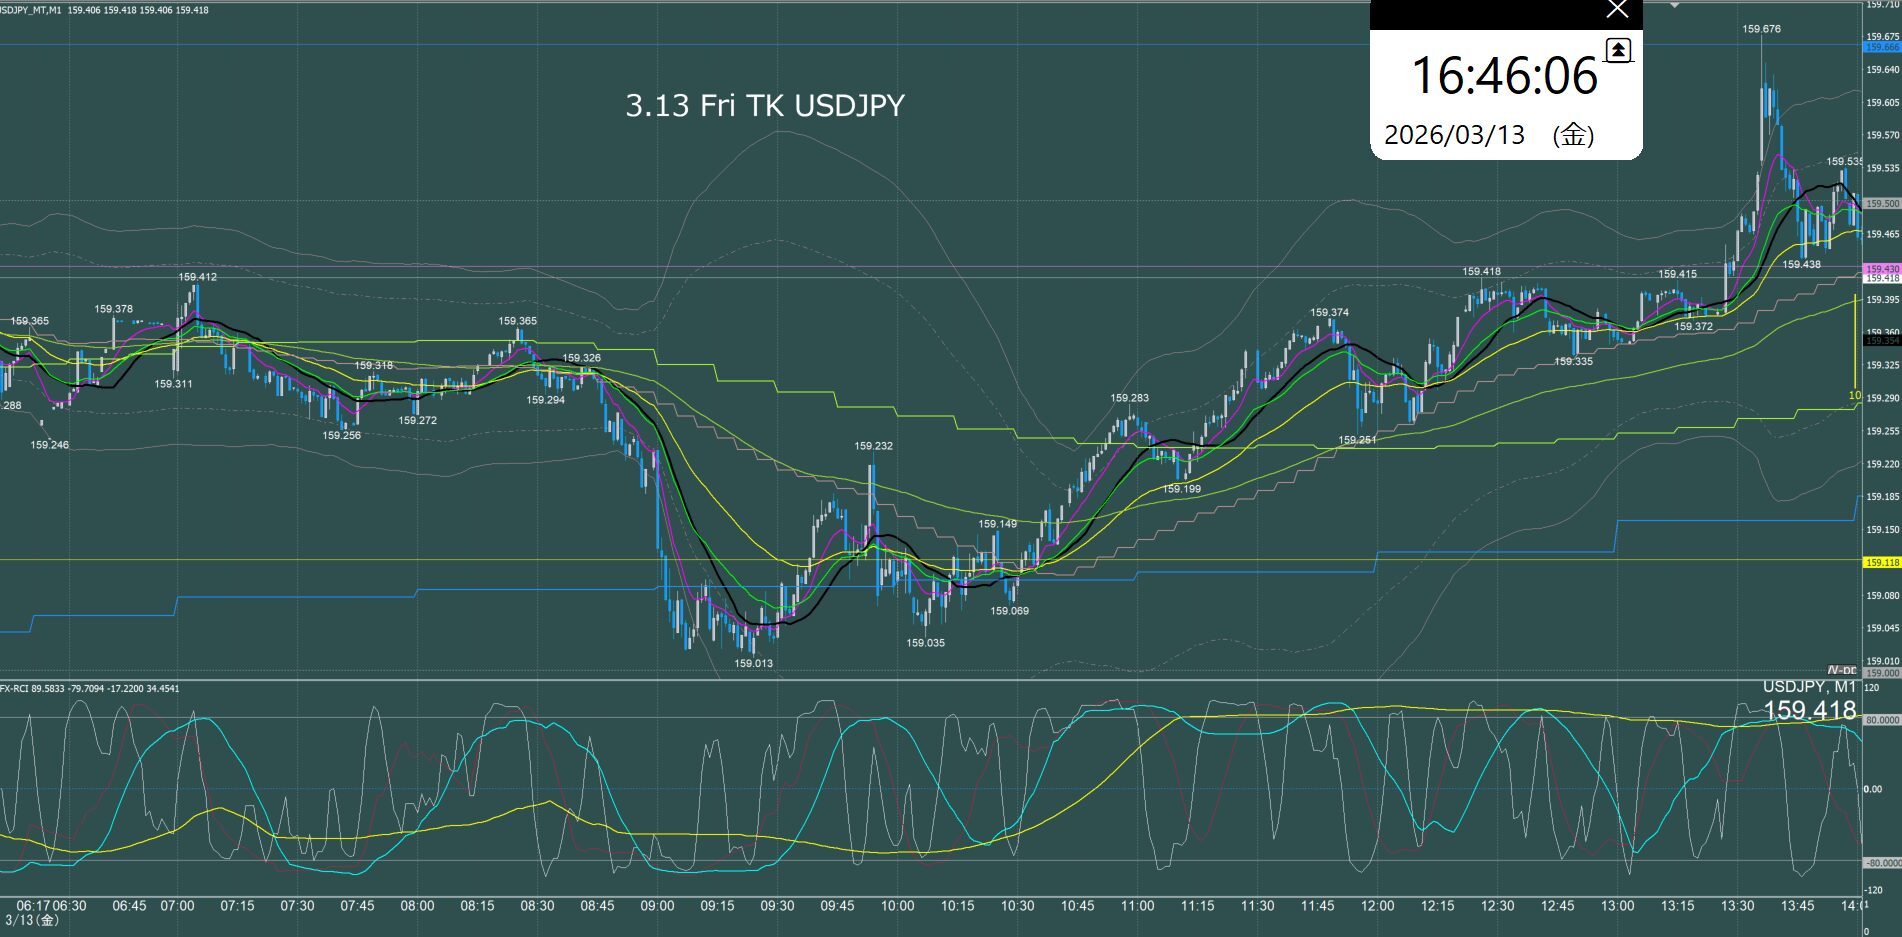Click the 159.500 price level tag on axis

click(1881, 203)
